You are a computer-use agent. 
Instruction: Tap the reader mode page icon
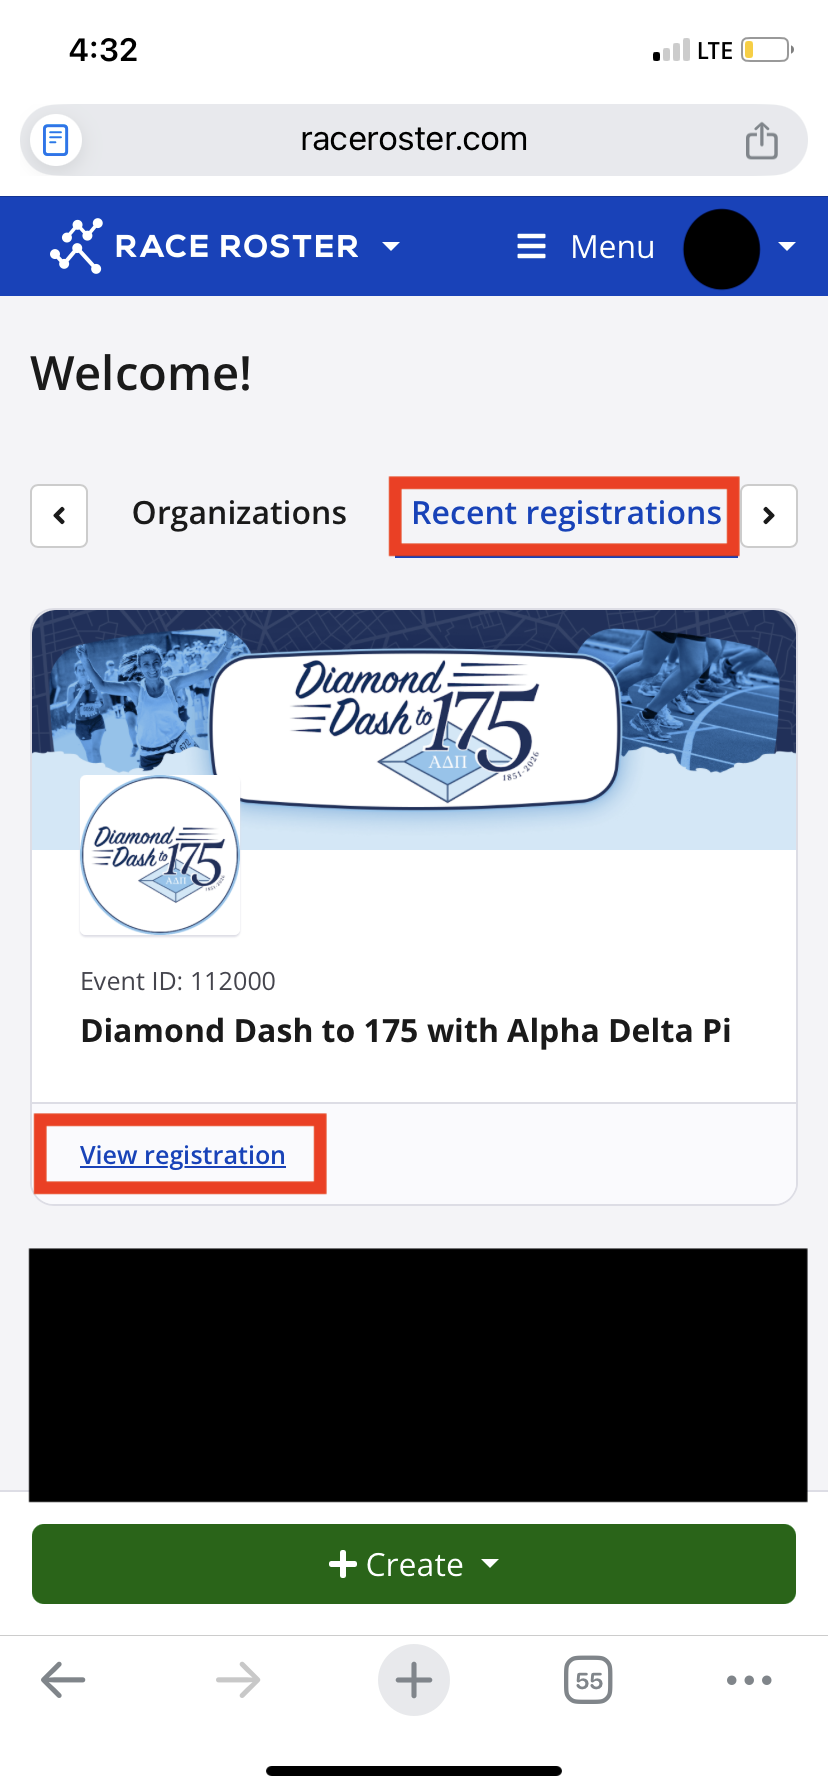[x=56, y=140]
